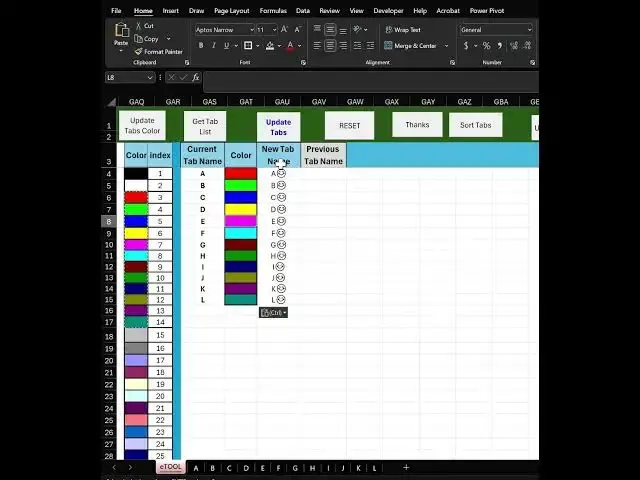The height and width of the screenshot is (480, 640).
Task: Expand the Name Box dropdown
Action: 150,78
